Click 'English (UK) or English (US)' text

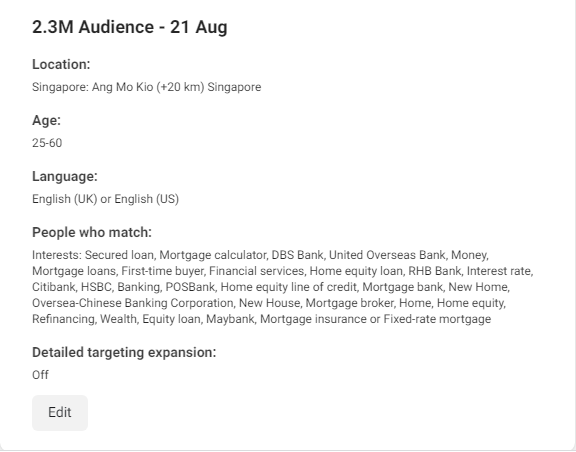click(105, 199)
